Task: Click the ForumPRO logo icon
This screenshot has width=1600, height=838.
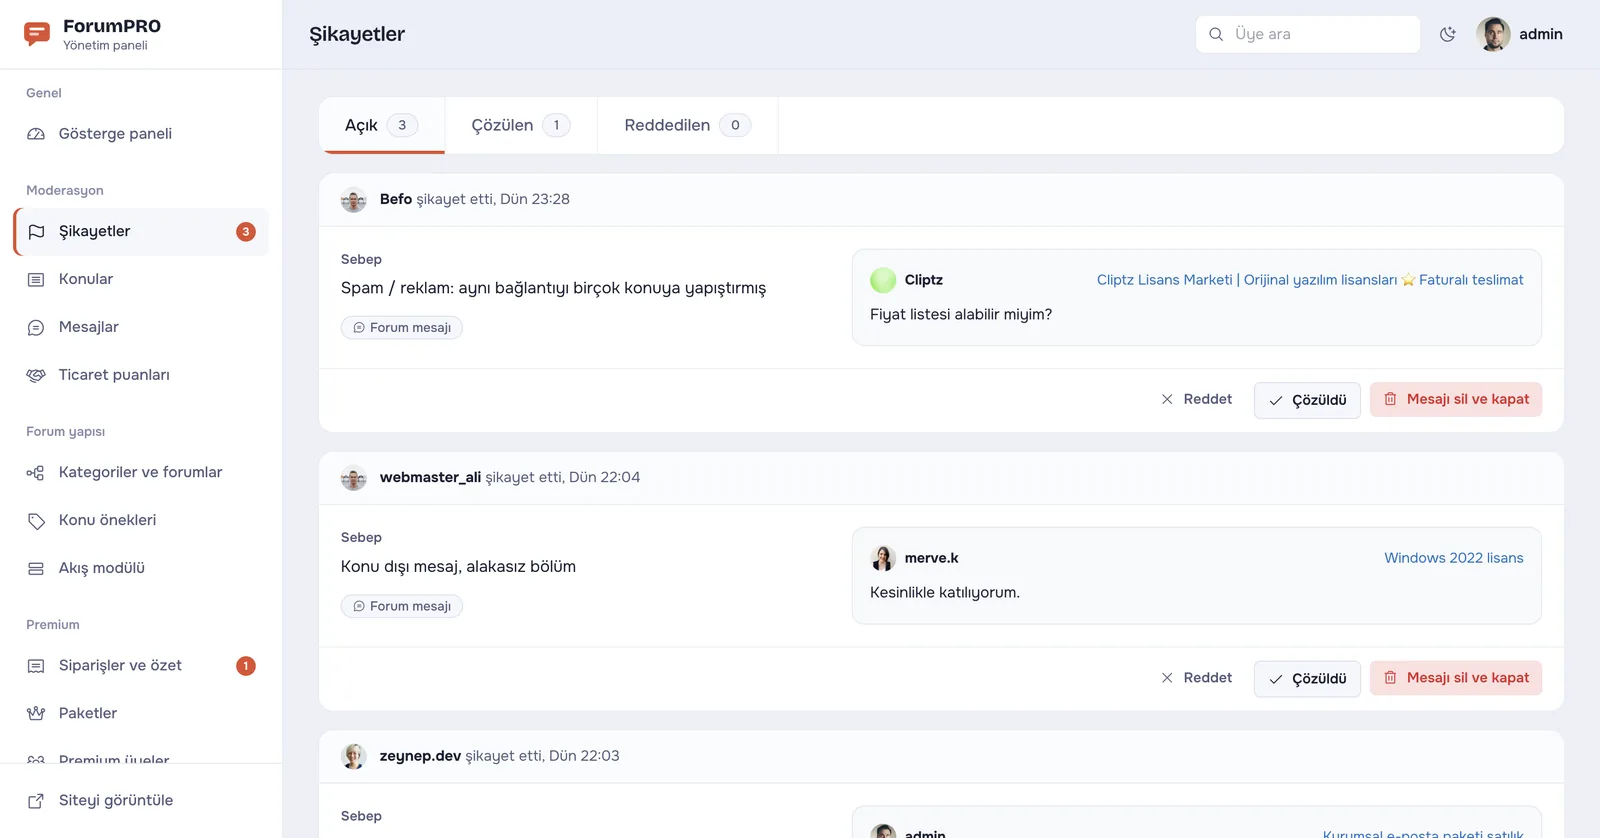Action: coord(37,34)
